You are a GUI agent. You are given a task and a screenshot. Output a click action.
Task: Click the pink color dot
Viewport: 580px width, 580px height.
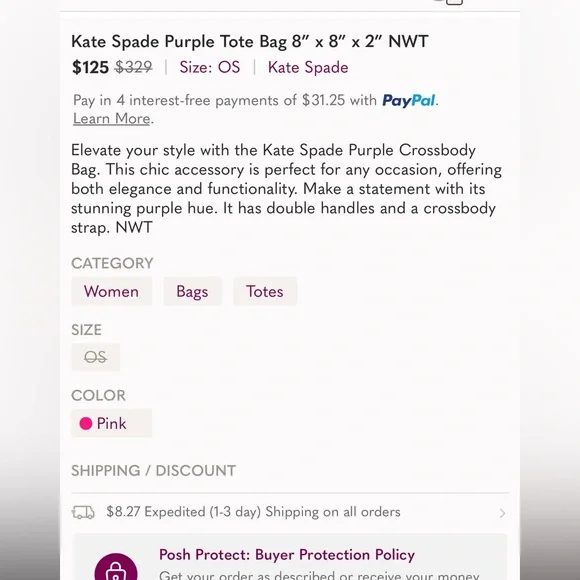pyautogui.click(x=86, y=424)
